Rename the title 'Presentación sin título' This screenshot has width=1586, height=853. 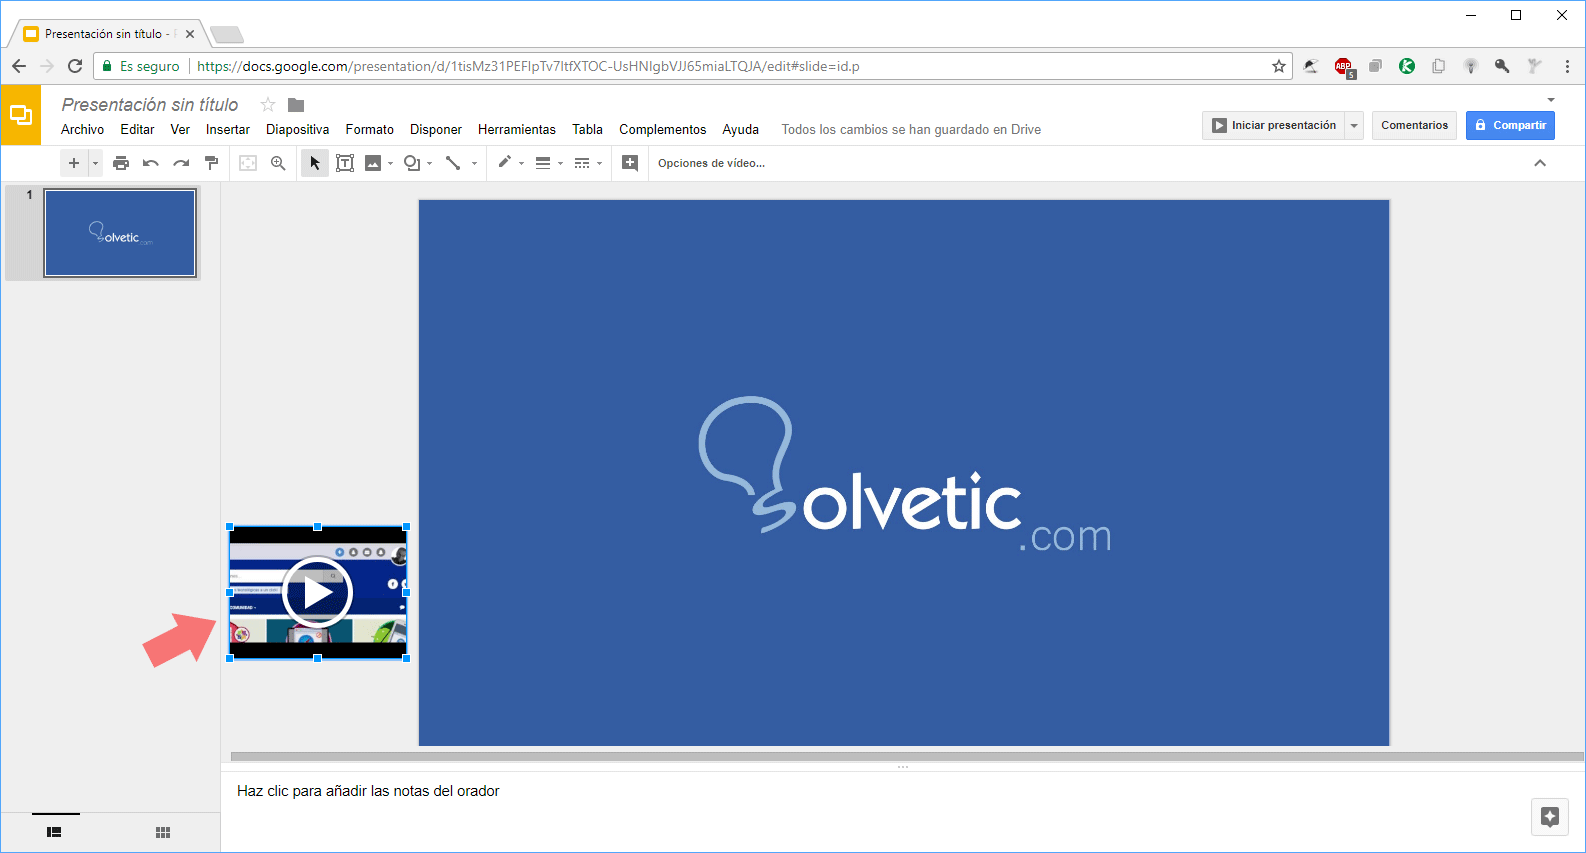click(x=150, y=105)
